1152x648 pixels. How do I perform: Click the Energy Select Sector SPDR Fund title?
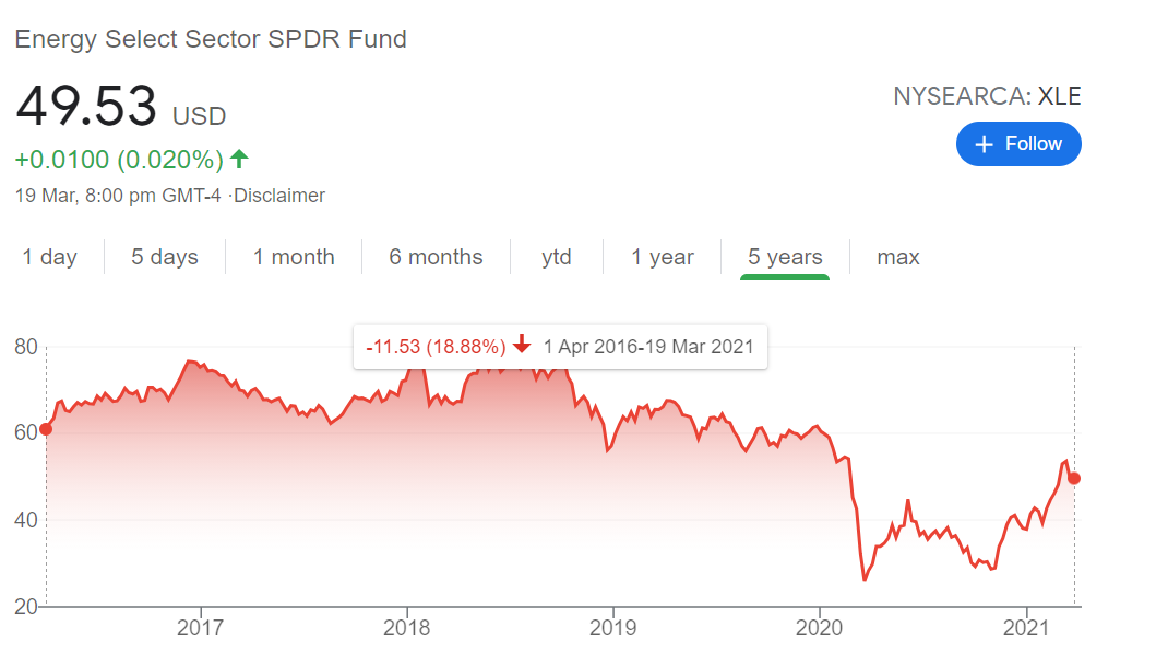[x=210, y=40]
